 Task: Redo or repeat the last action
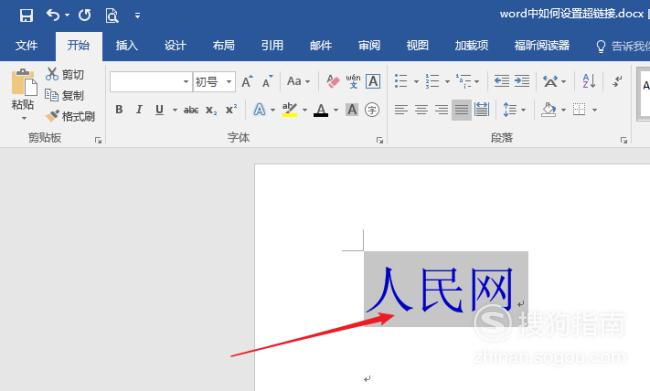85,15
